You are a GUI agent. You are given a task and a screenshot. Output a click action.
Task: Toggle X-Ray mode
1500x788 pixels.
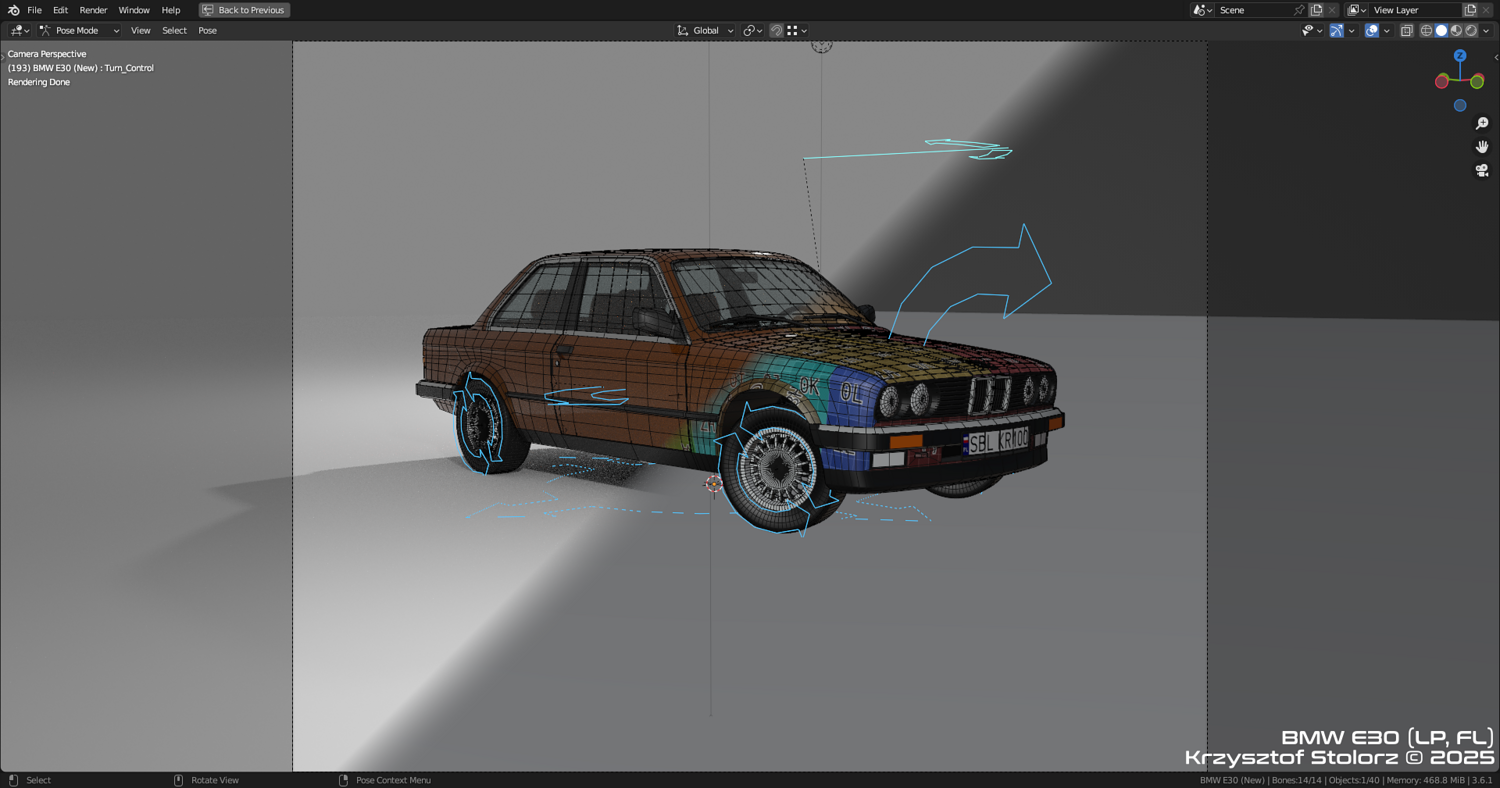click(x=1406, y=31)
